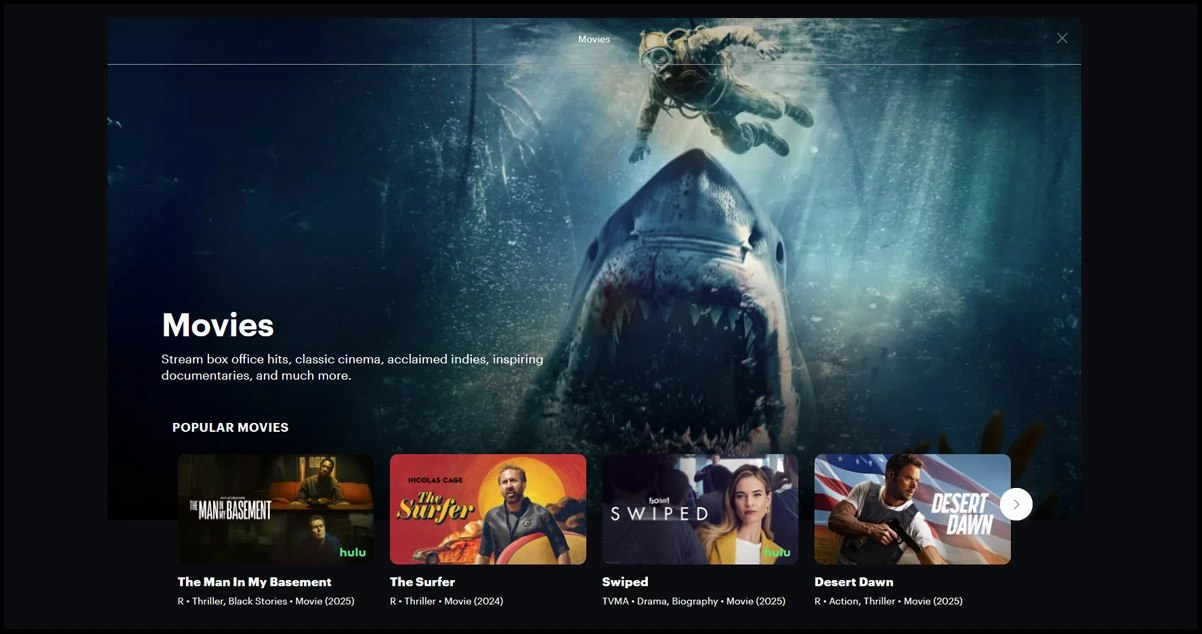Image resolution: width=1202 pixels, height=634 pixels.
Task: Open the Swiped title link
Action: coord(625,582)
